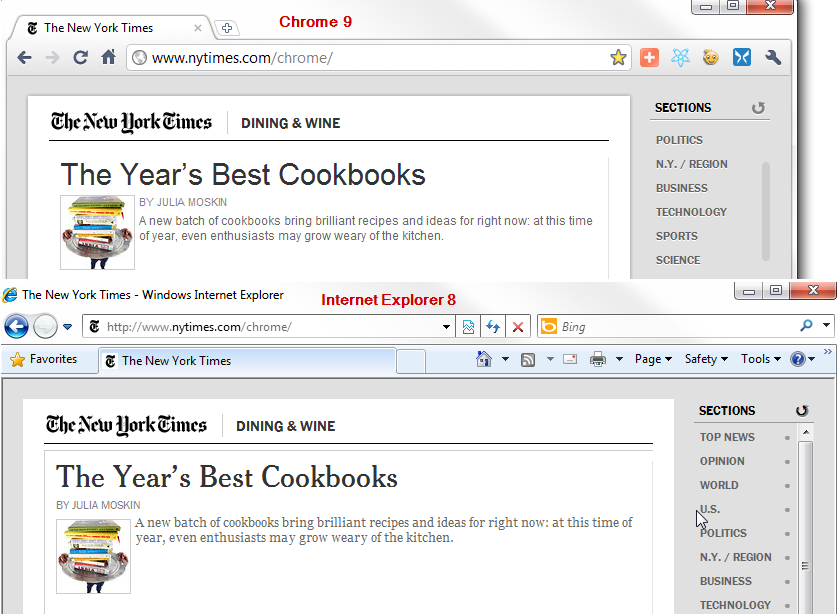Open Chrome wrench settings menu
The width and height of the screenshot is (837, 615).
[773, 57]
